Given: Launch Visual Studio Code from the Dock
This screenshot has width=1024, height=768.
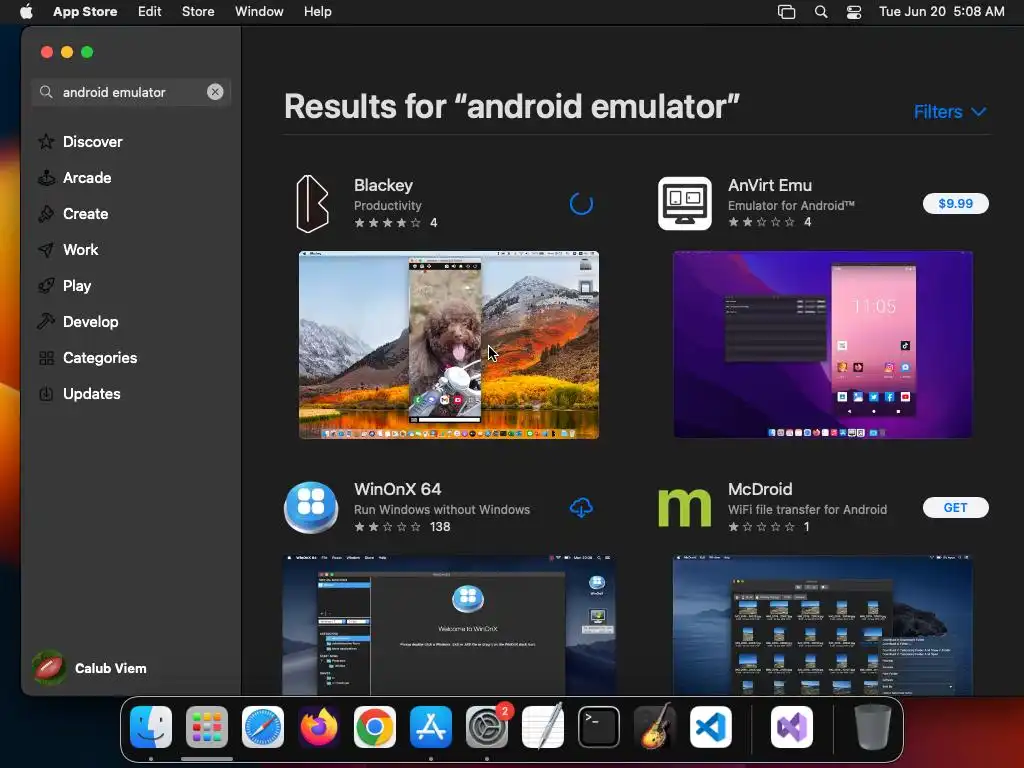Looking at the screenshot, I should coord(711,727).
